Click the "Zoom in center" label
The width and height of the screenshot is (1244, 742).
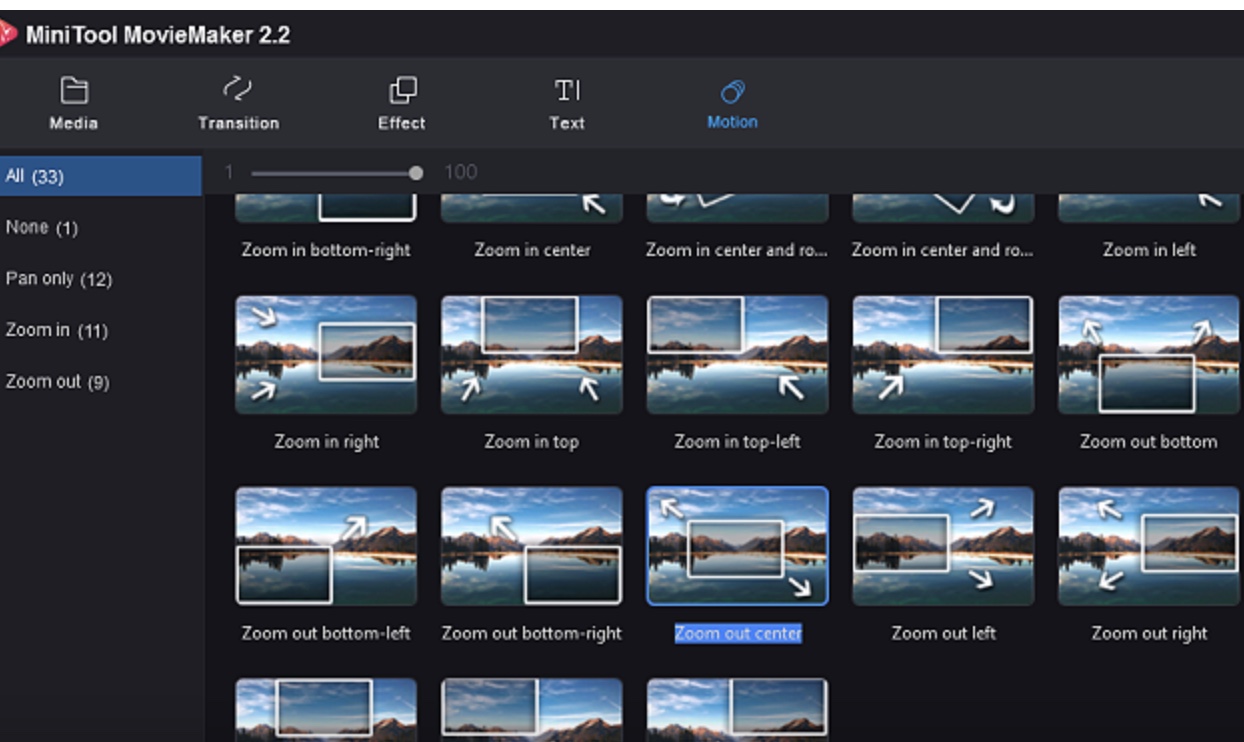click(x=532, y=250)
